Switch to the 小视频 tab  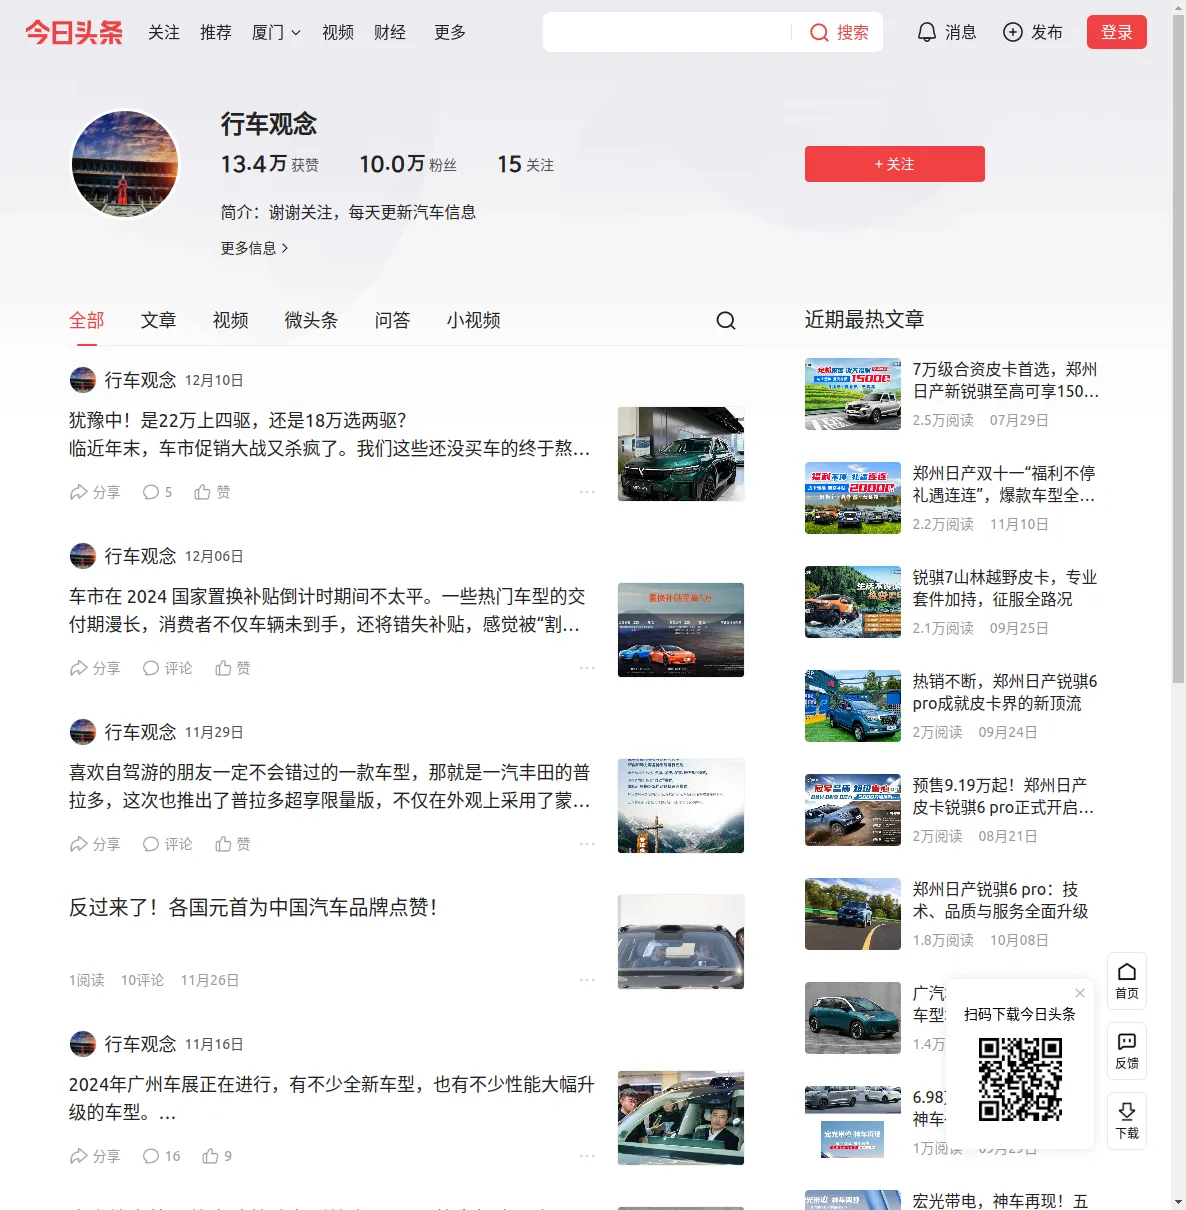(474, 320)
